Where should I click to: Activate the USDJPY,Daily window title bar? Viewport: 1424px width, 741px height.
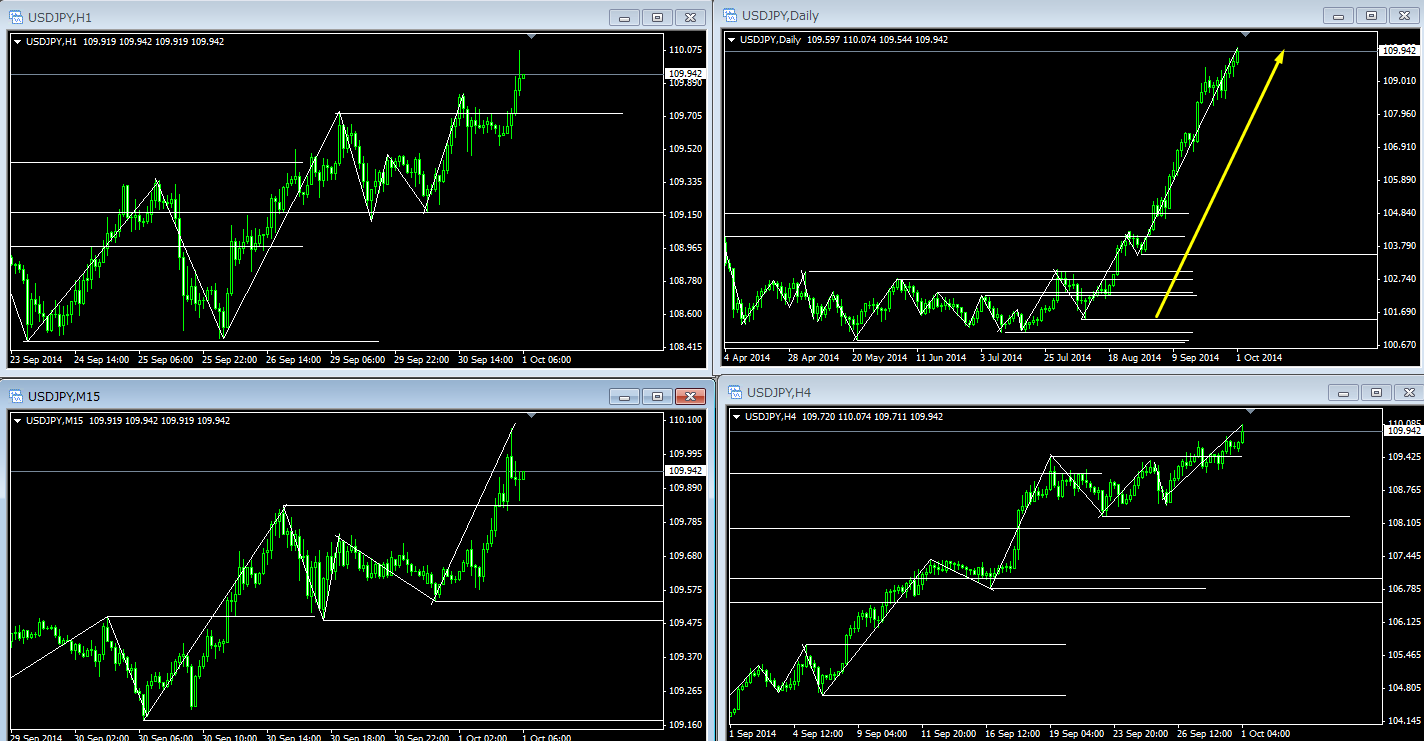[x=1000, y=15]
